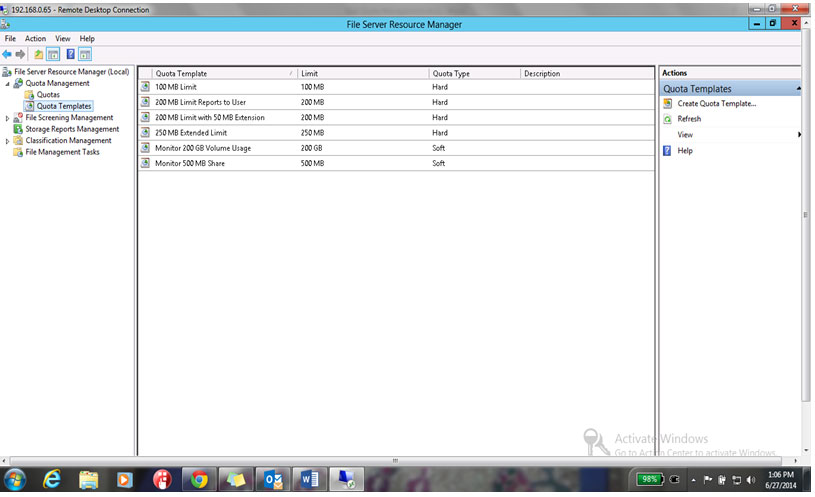
Task: Select the 100 MB Limit template row
Action: [396, 87]
